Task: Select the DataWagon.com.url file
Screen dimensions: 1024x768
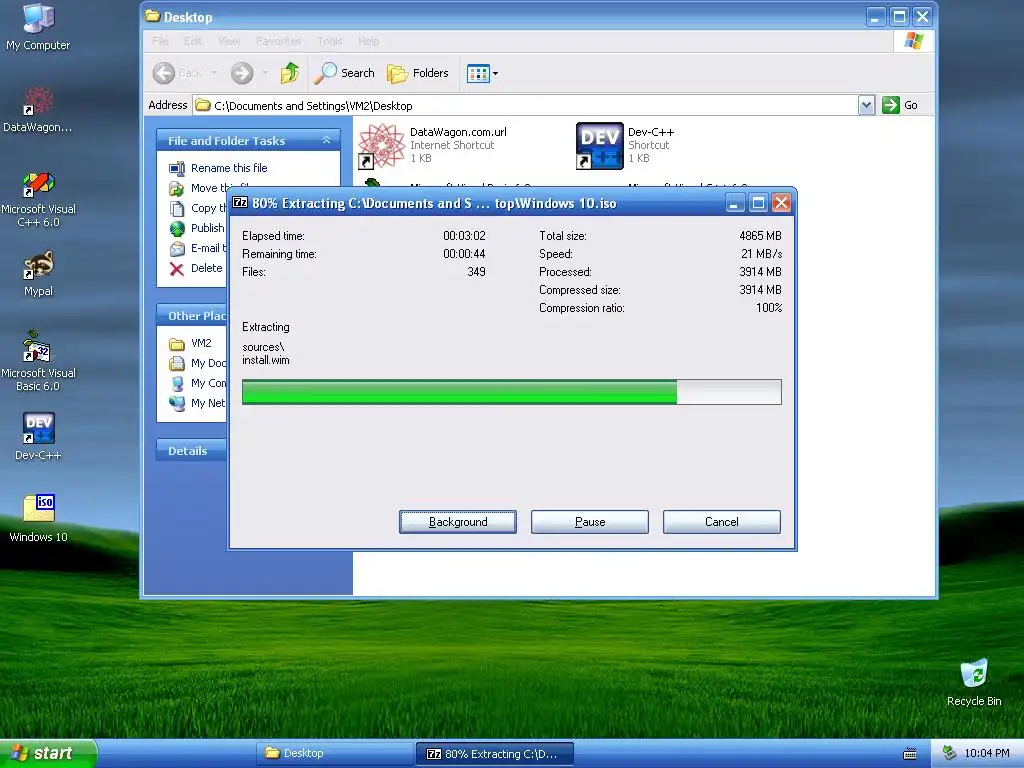Action: click(x=434, y=145)
